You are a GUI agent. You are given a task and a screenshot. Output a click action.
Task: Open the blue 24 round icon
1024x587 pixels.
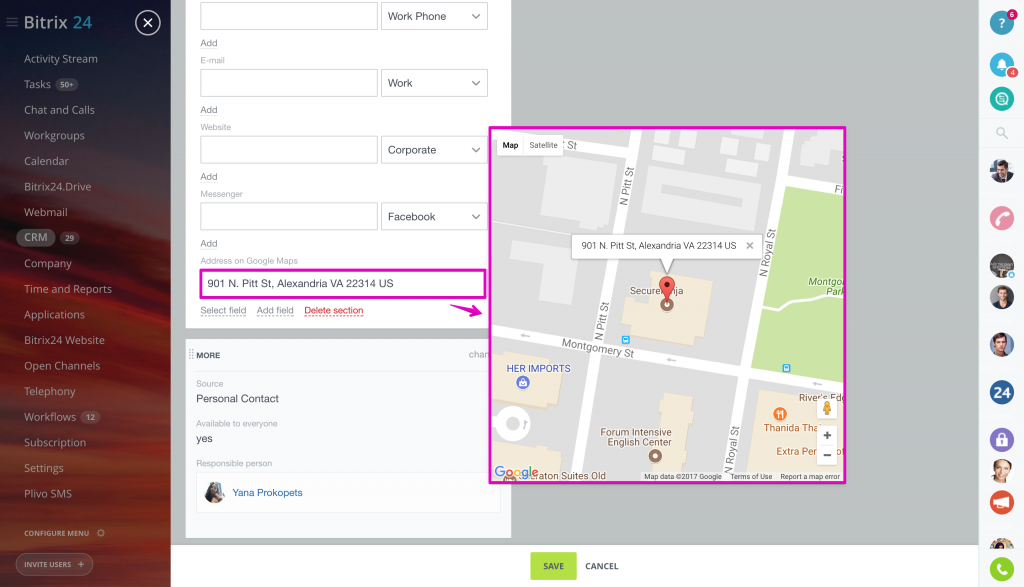click(x=1001, y=392)
